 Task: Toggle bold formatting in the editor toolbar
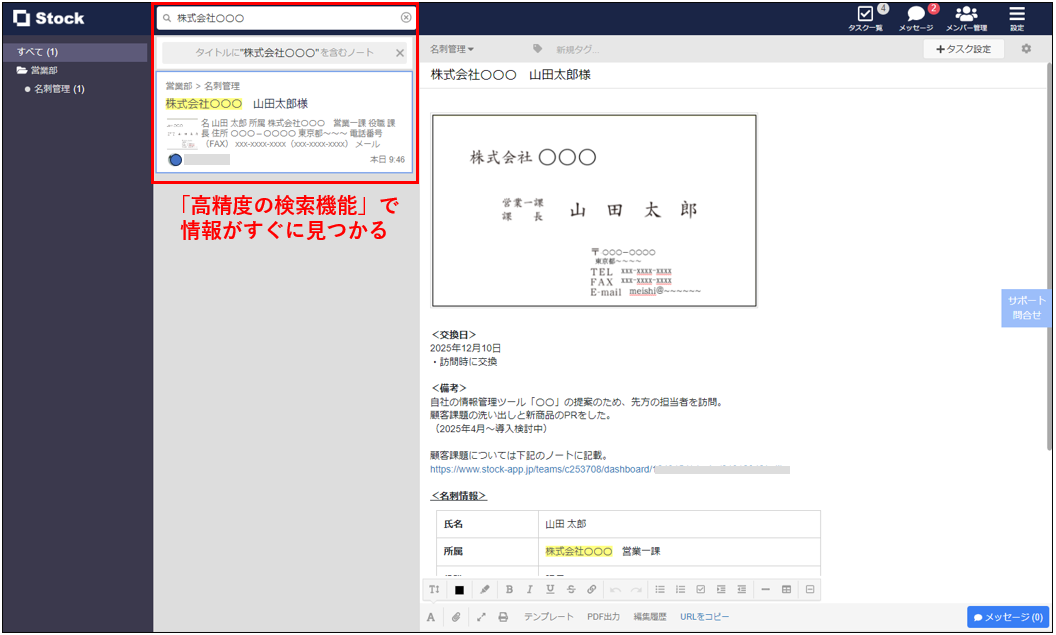pyautogui.click(x=509, y=590)
